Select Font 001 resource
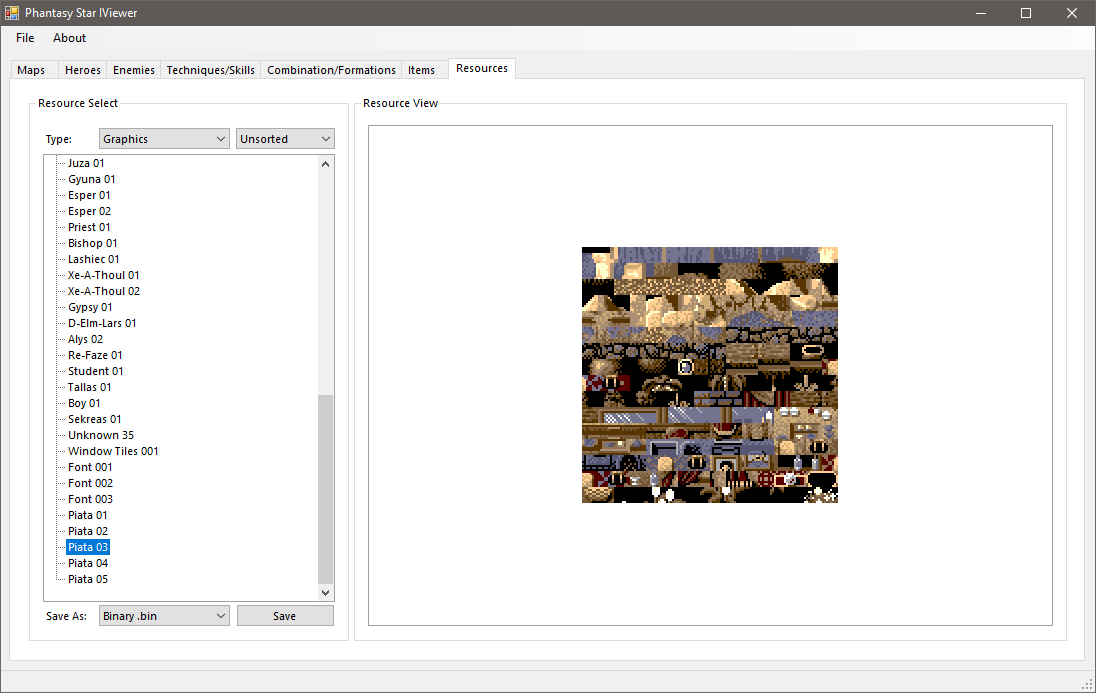This screenshot has height=693, width=1096. coord(89,467)
